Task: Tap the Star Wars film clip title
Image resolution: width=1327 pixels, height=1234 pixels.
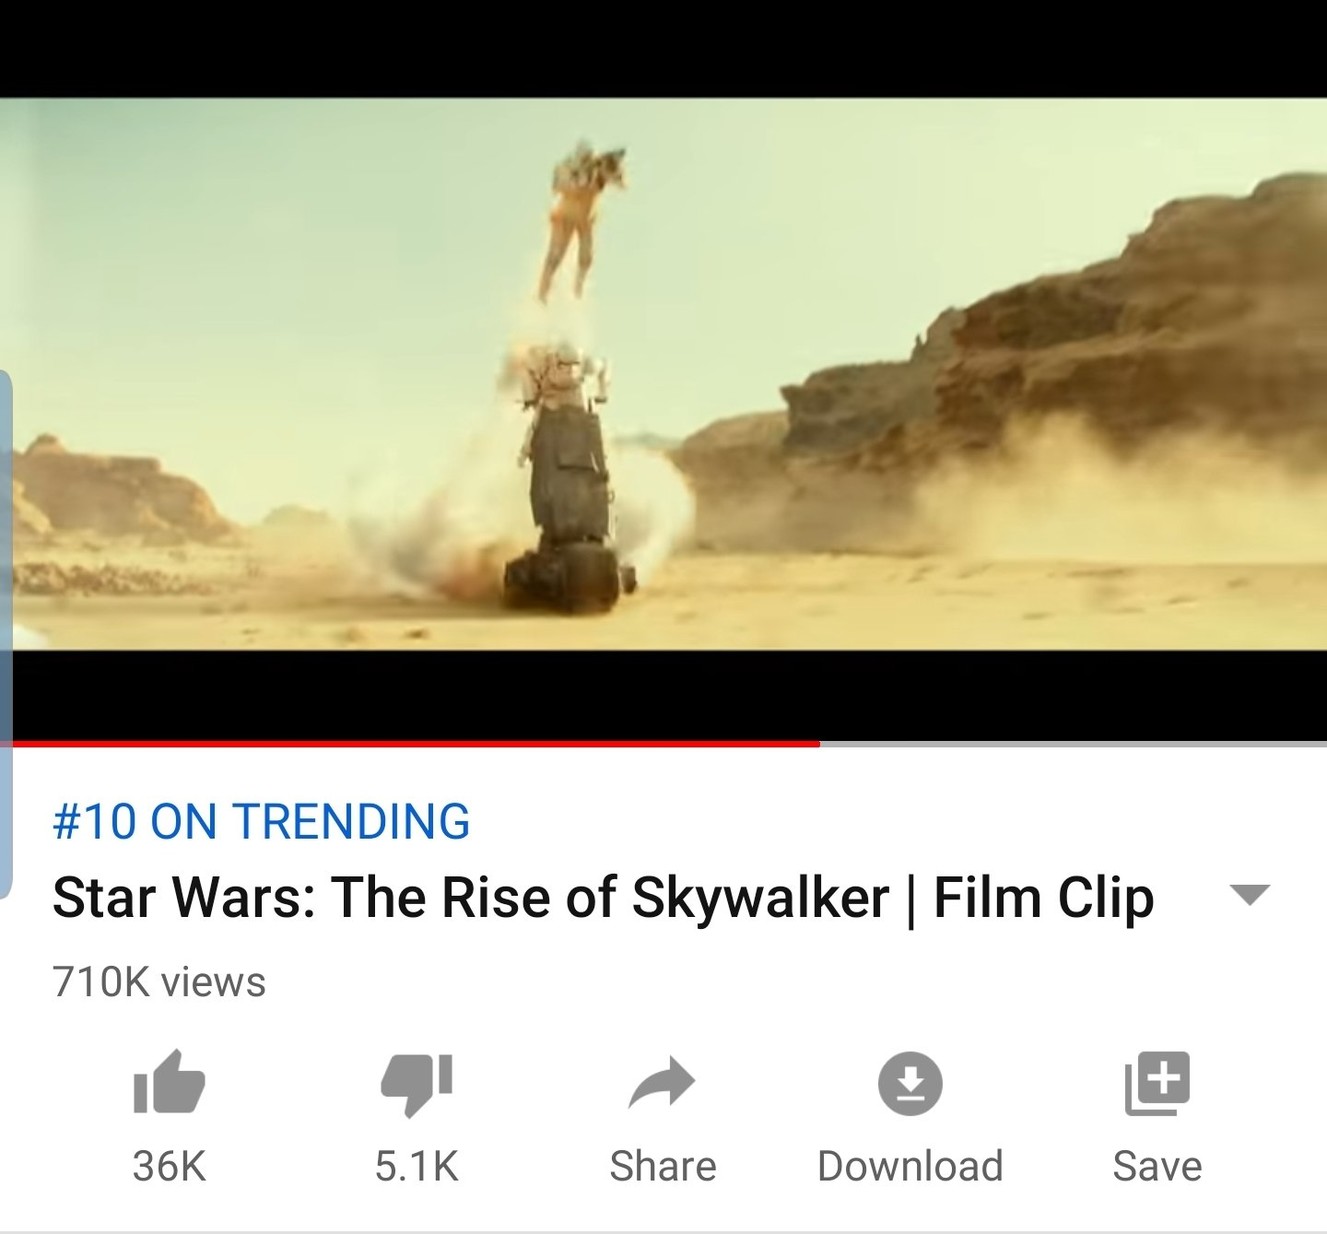Action: [x=602, y=897]
